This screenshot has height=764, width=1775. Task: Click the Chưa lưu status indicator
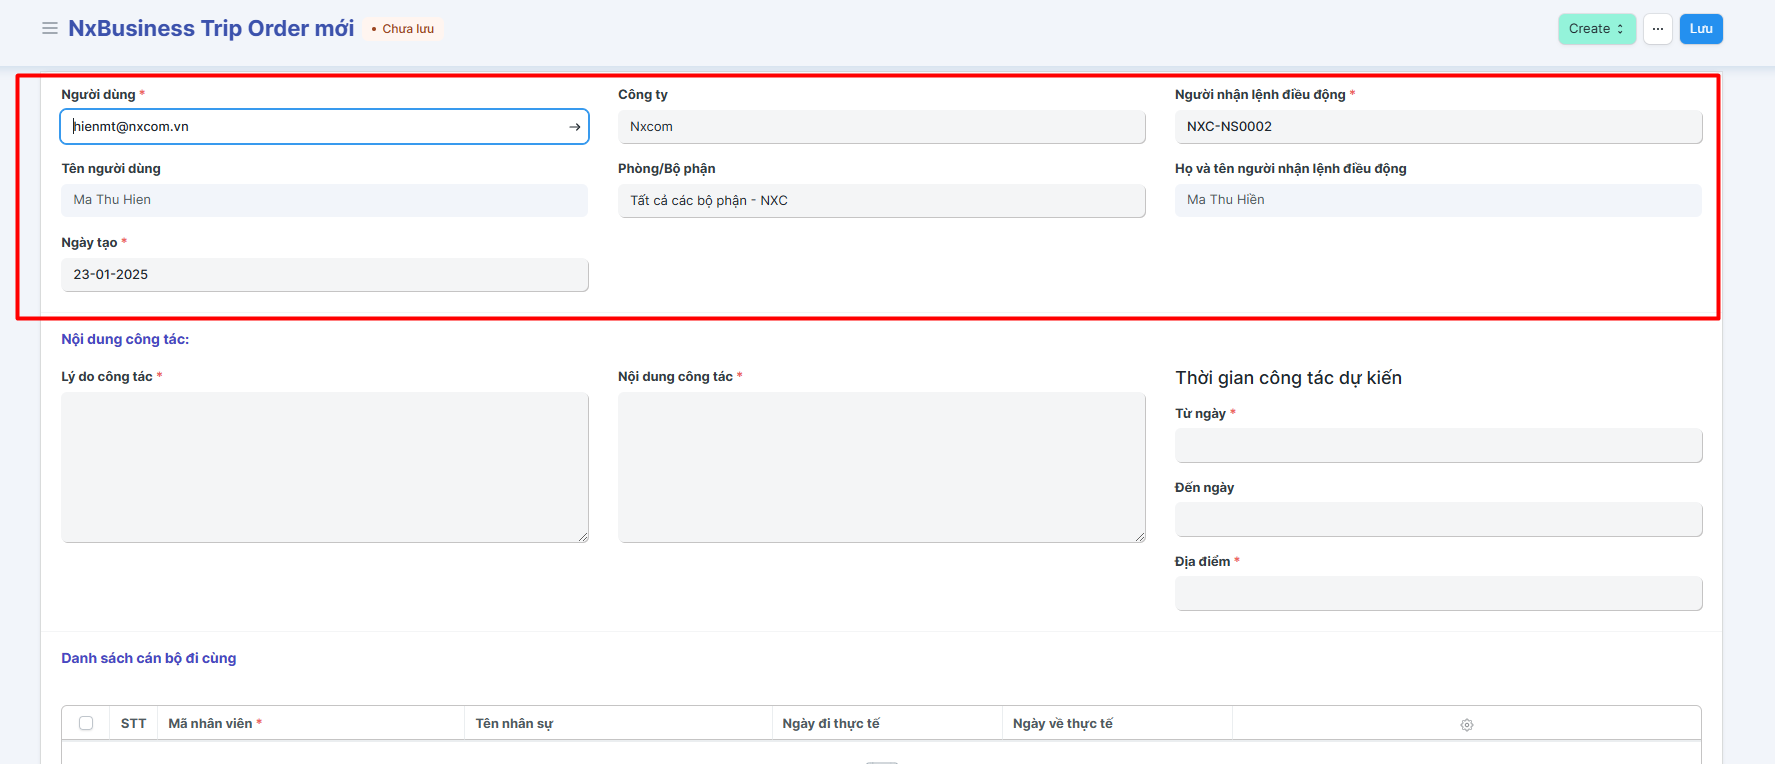pos(403,29)
